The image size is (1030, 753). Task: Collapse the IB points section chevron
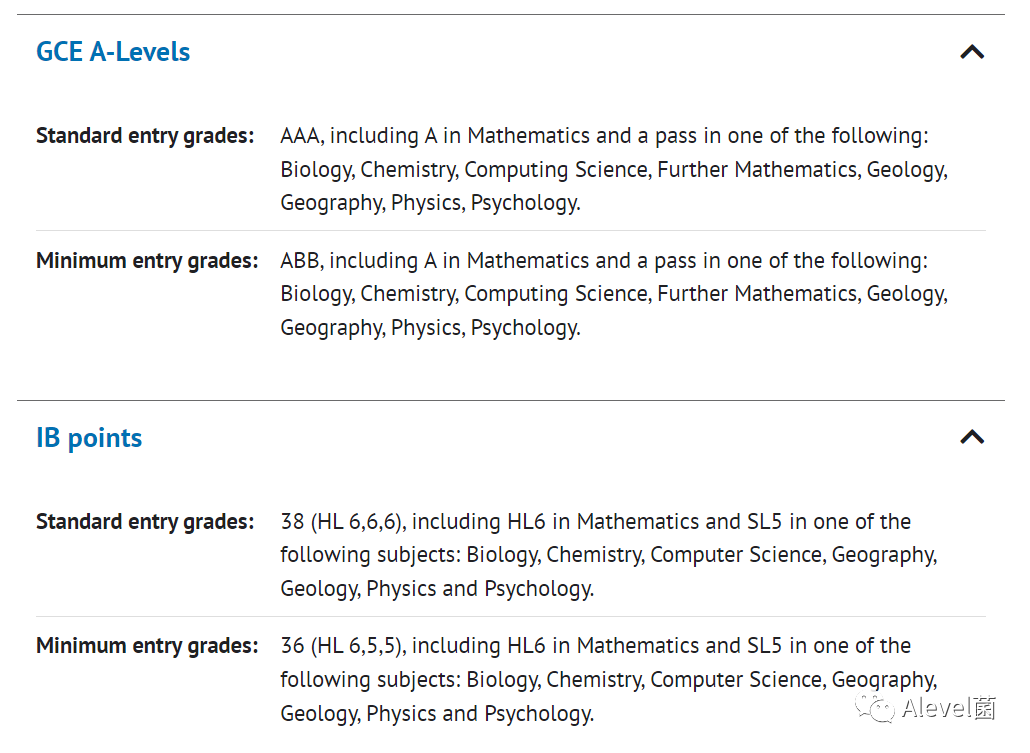pos(972,437)
